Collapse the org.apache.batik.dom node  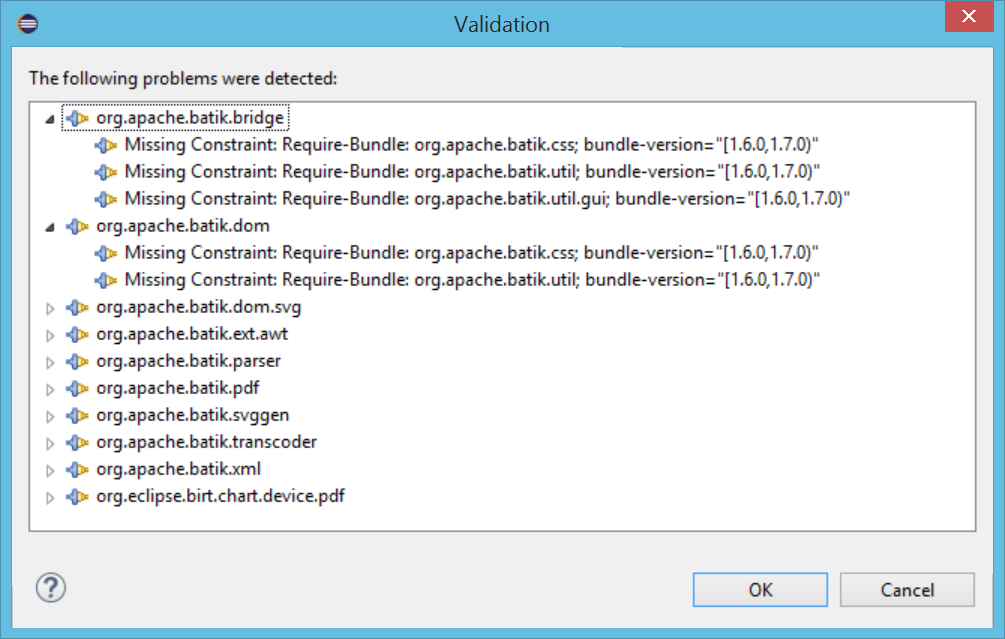coord(51,226)
